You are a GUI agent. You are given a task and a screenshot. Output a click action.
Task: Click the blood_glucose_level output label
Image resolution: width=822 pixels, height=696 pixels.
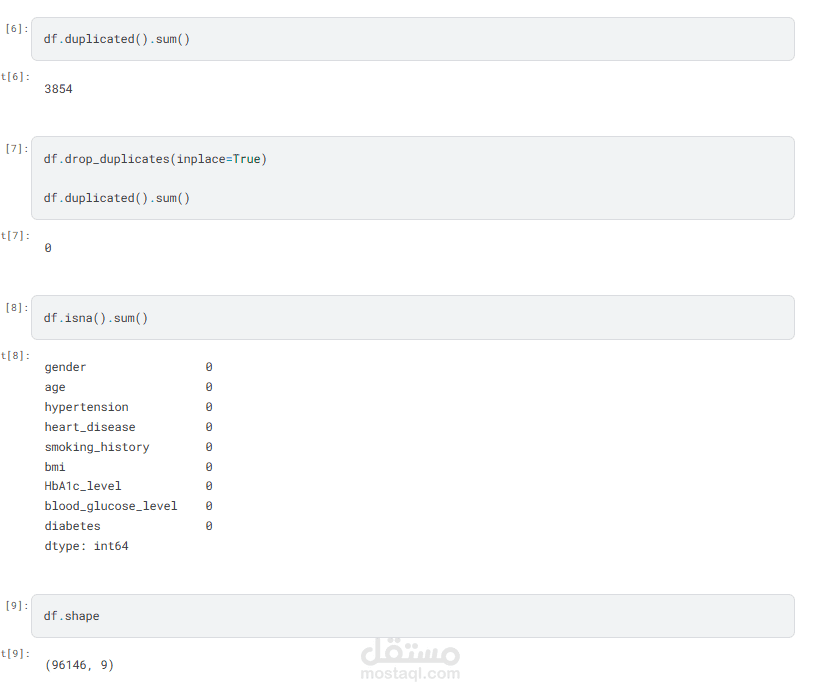111,506
